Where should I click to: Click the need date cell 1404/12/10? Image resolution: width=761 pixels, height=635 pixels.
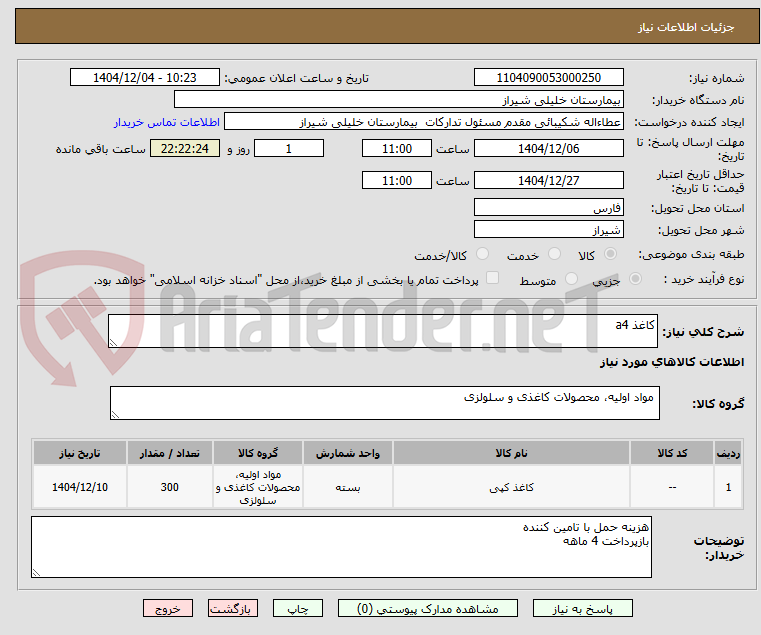point(80,487)
